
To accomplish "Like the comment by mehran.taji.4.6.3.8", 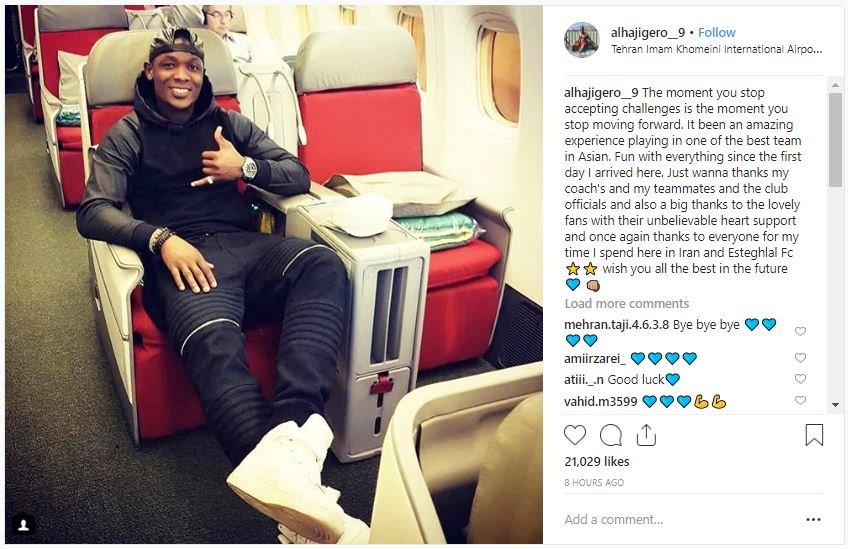I will pos(800,331).
